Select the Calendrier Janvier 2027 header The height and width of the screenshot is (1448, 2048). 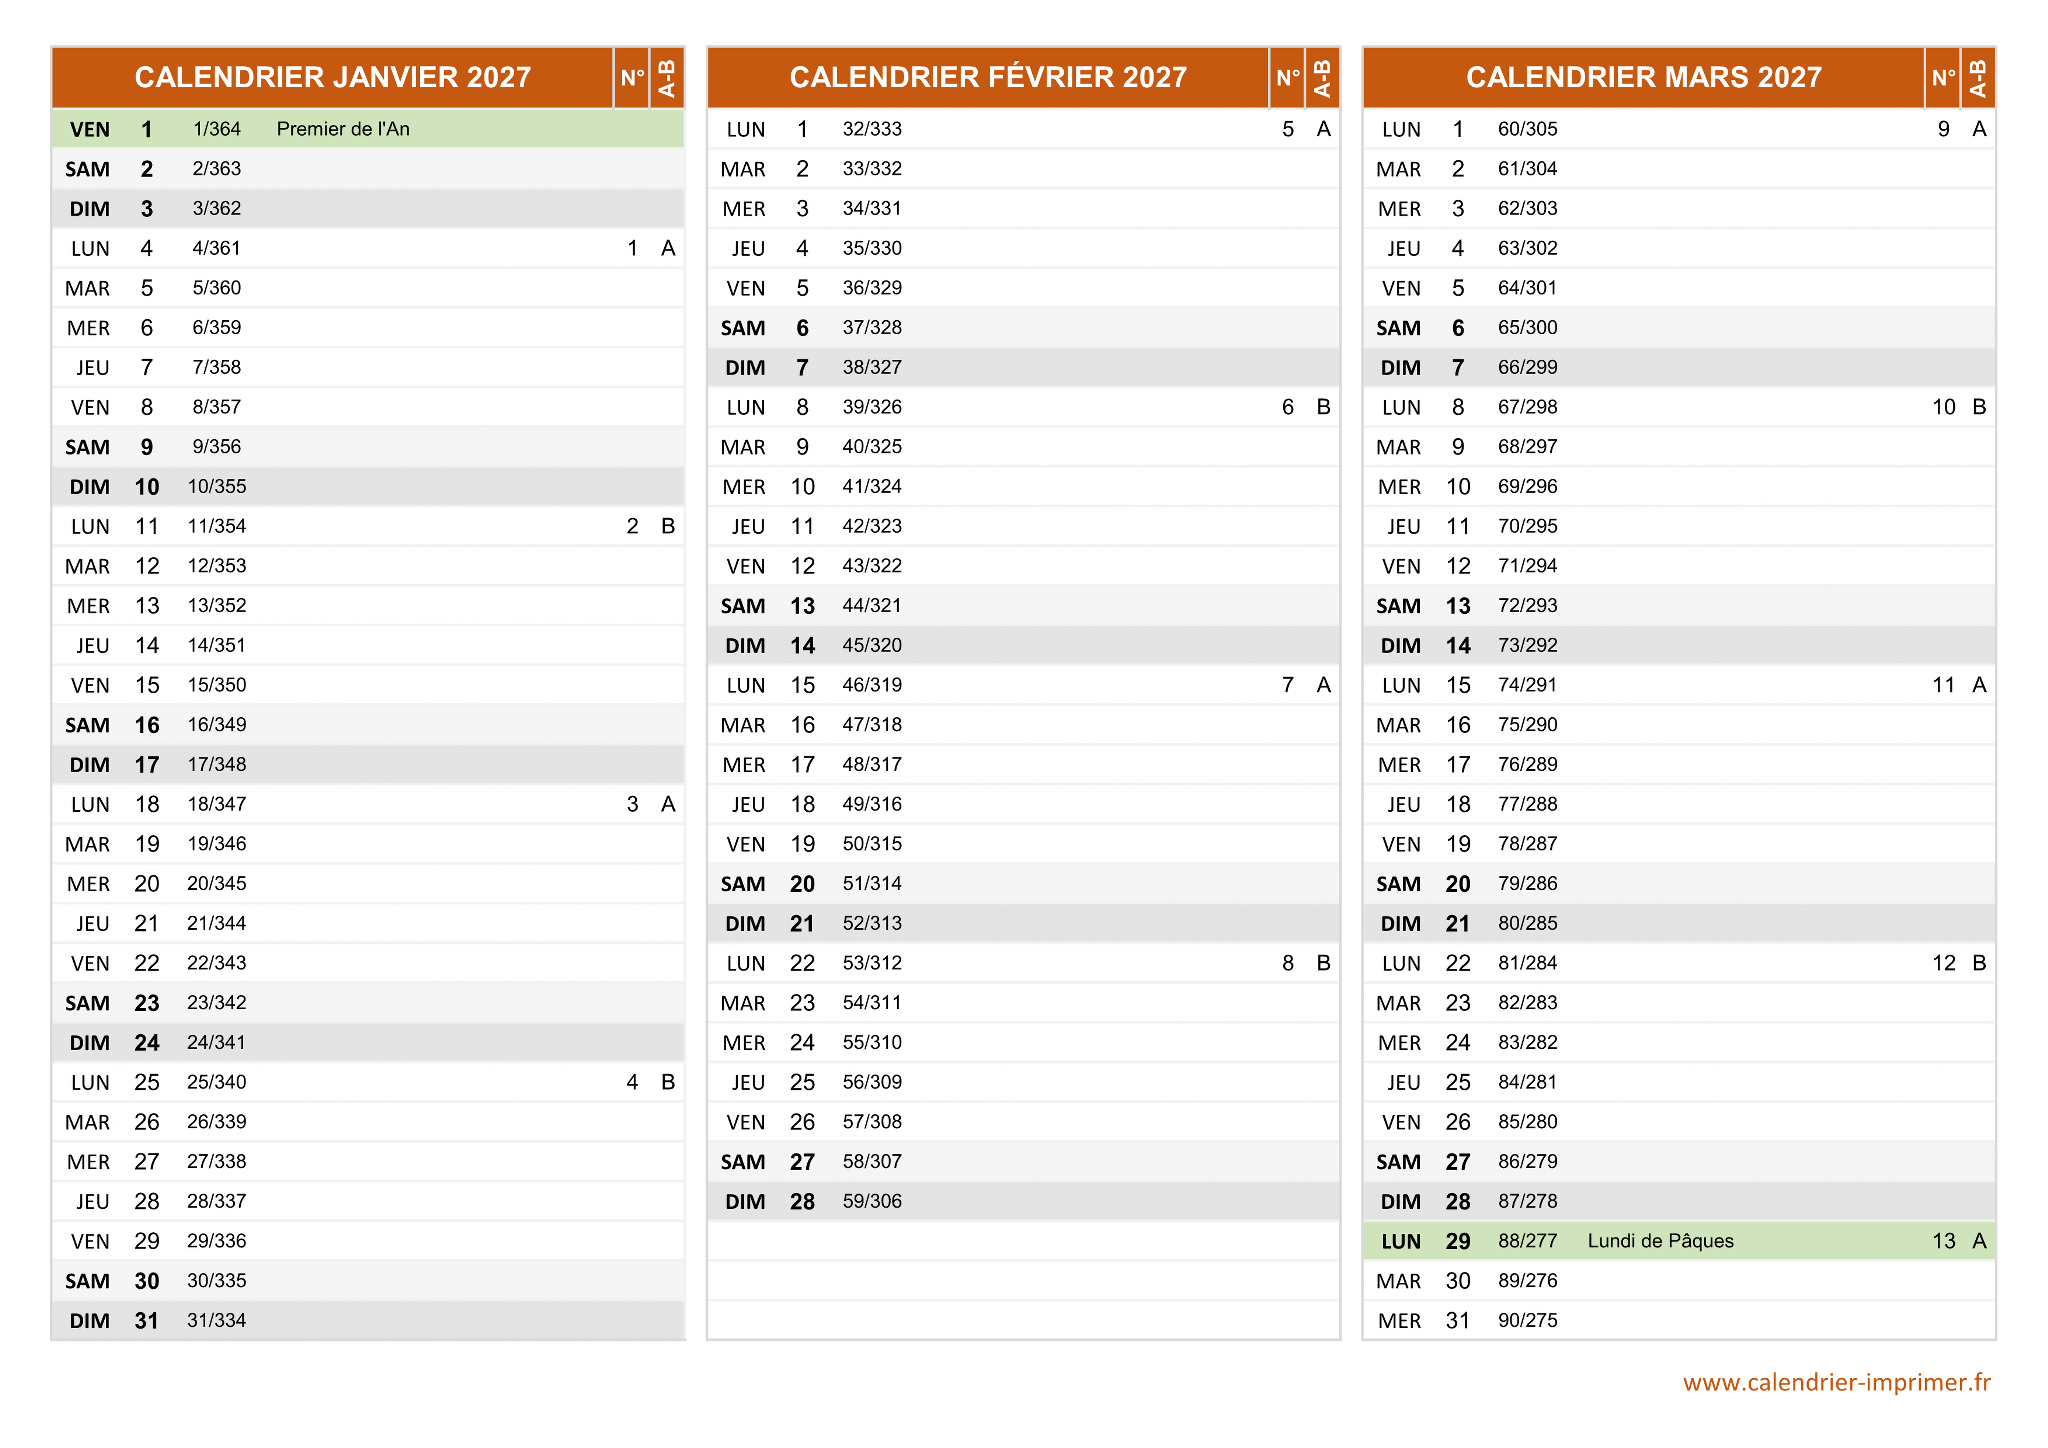click(332, 77)
